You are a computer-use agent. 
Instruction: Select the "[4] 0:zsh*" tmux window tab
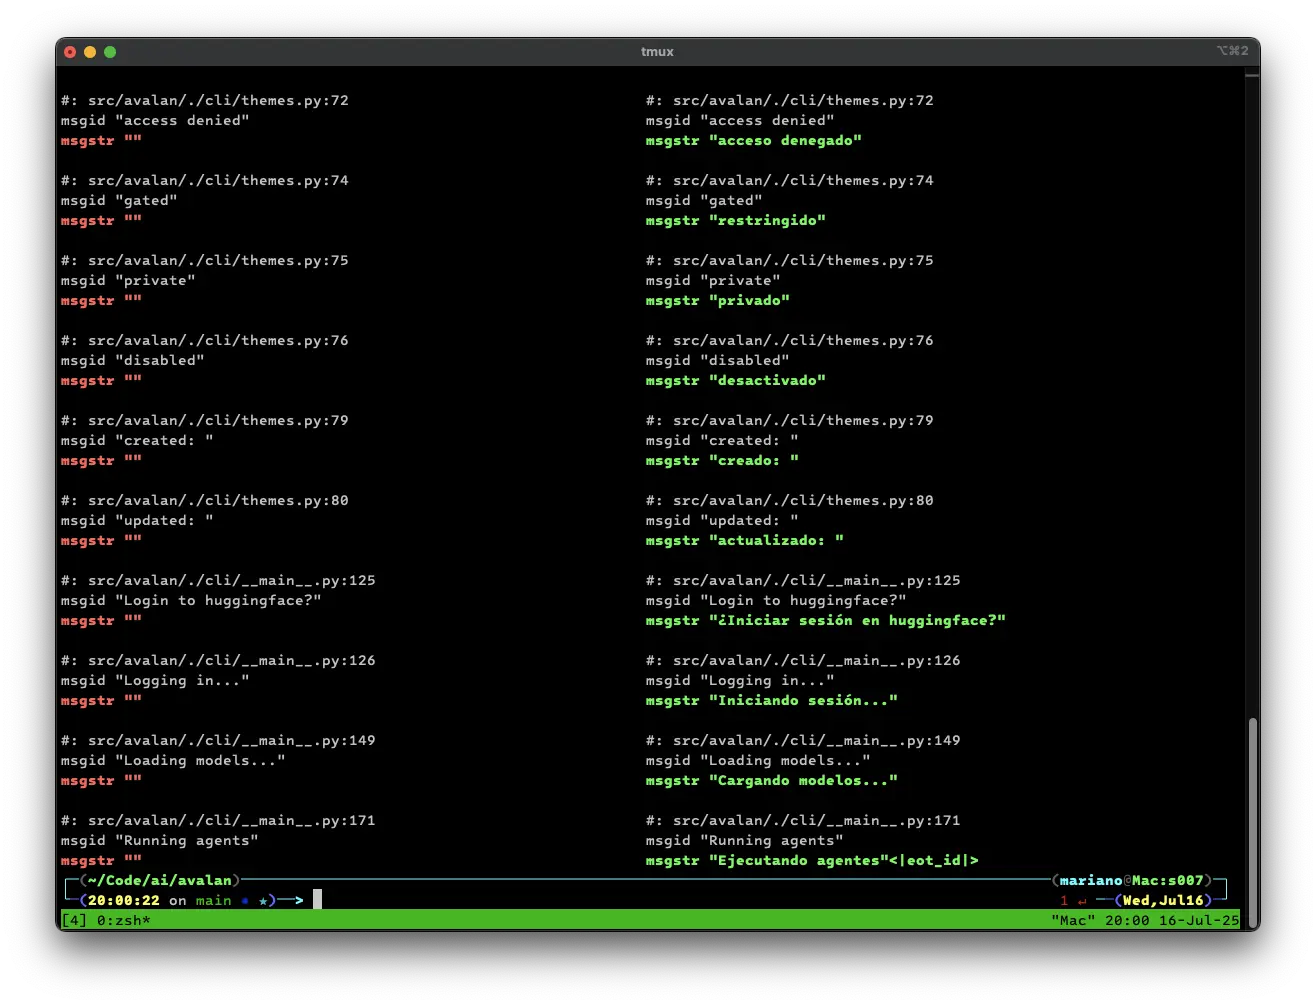(106, 920)
